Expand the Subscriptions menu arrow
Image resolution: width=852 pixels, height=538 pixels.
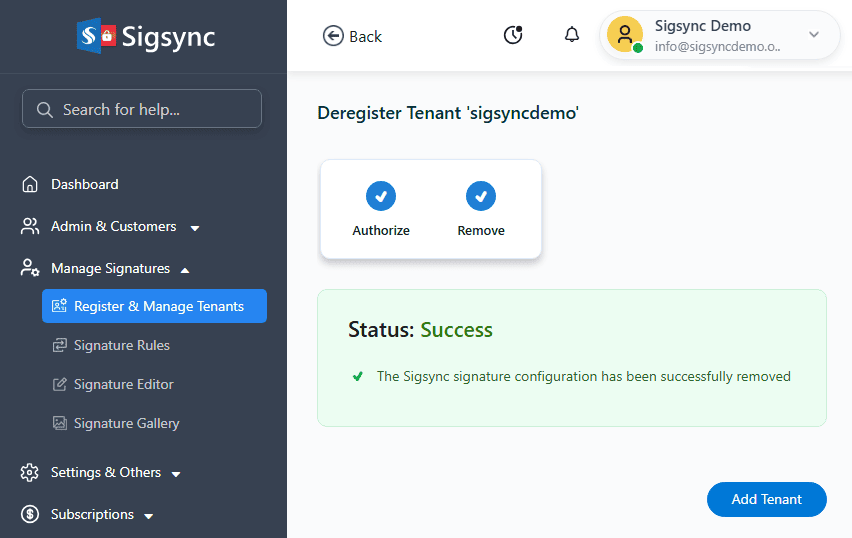[x=149, y=516]
